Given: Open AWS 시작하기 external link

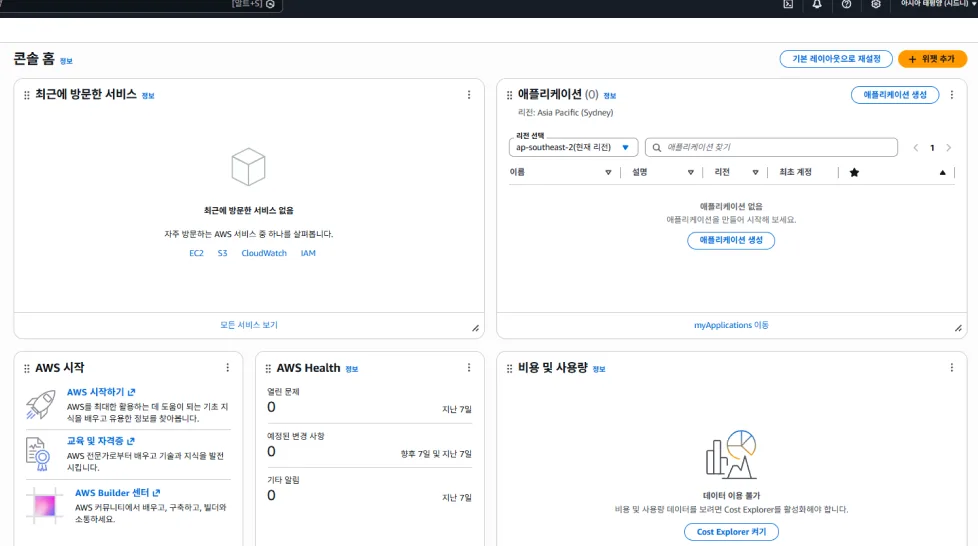Looking at the screenshot, I should point(101,392).
